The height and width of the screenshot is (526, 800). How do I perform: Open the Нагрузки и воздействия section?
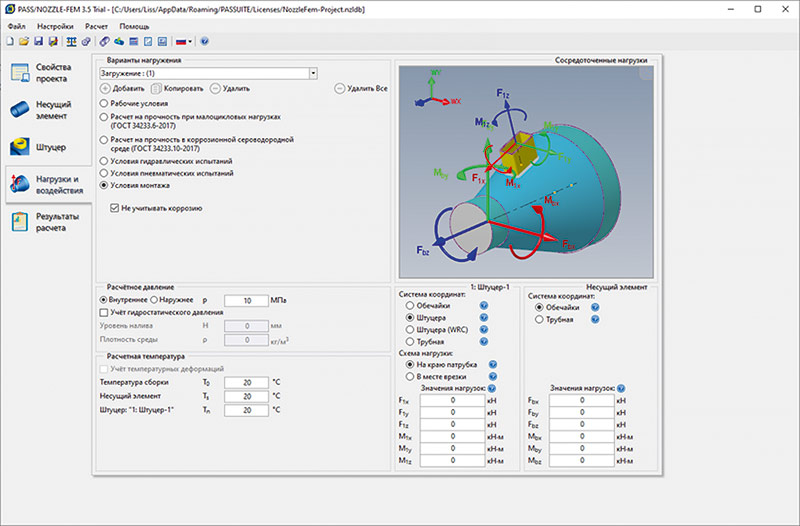(x=49, y=185)
